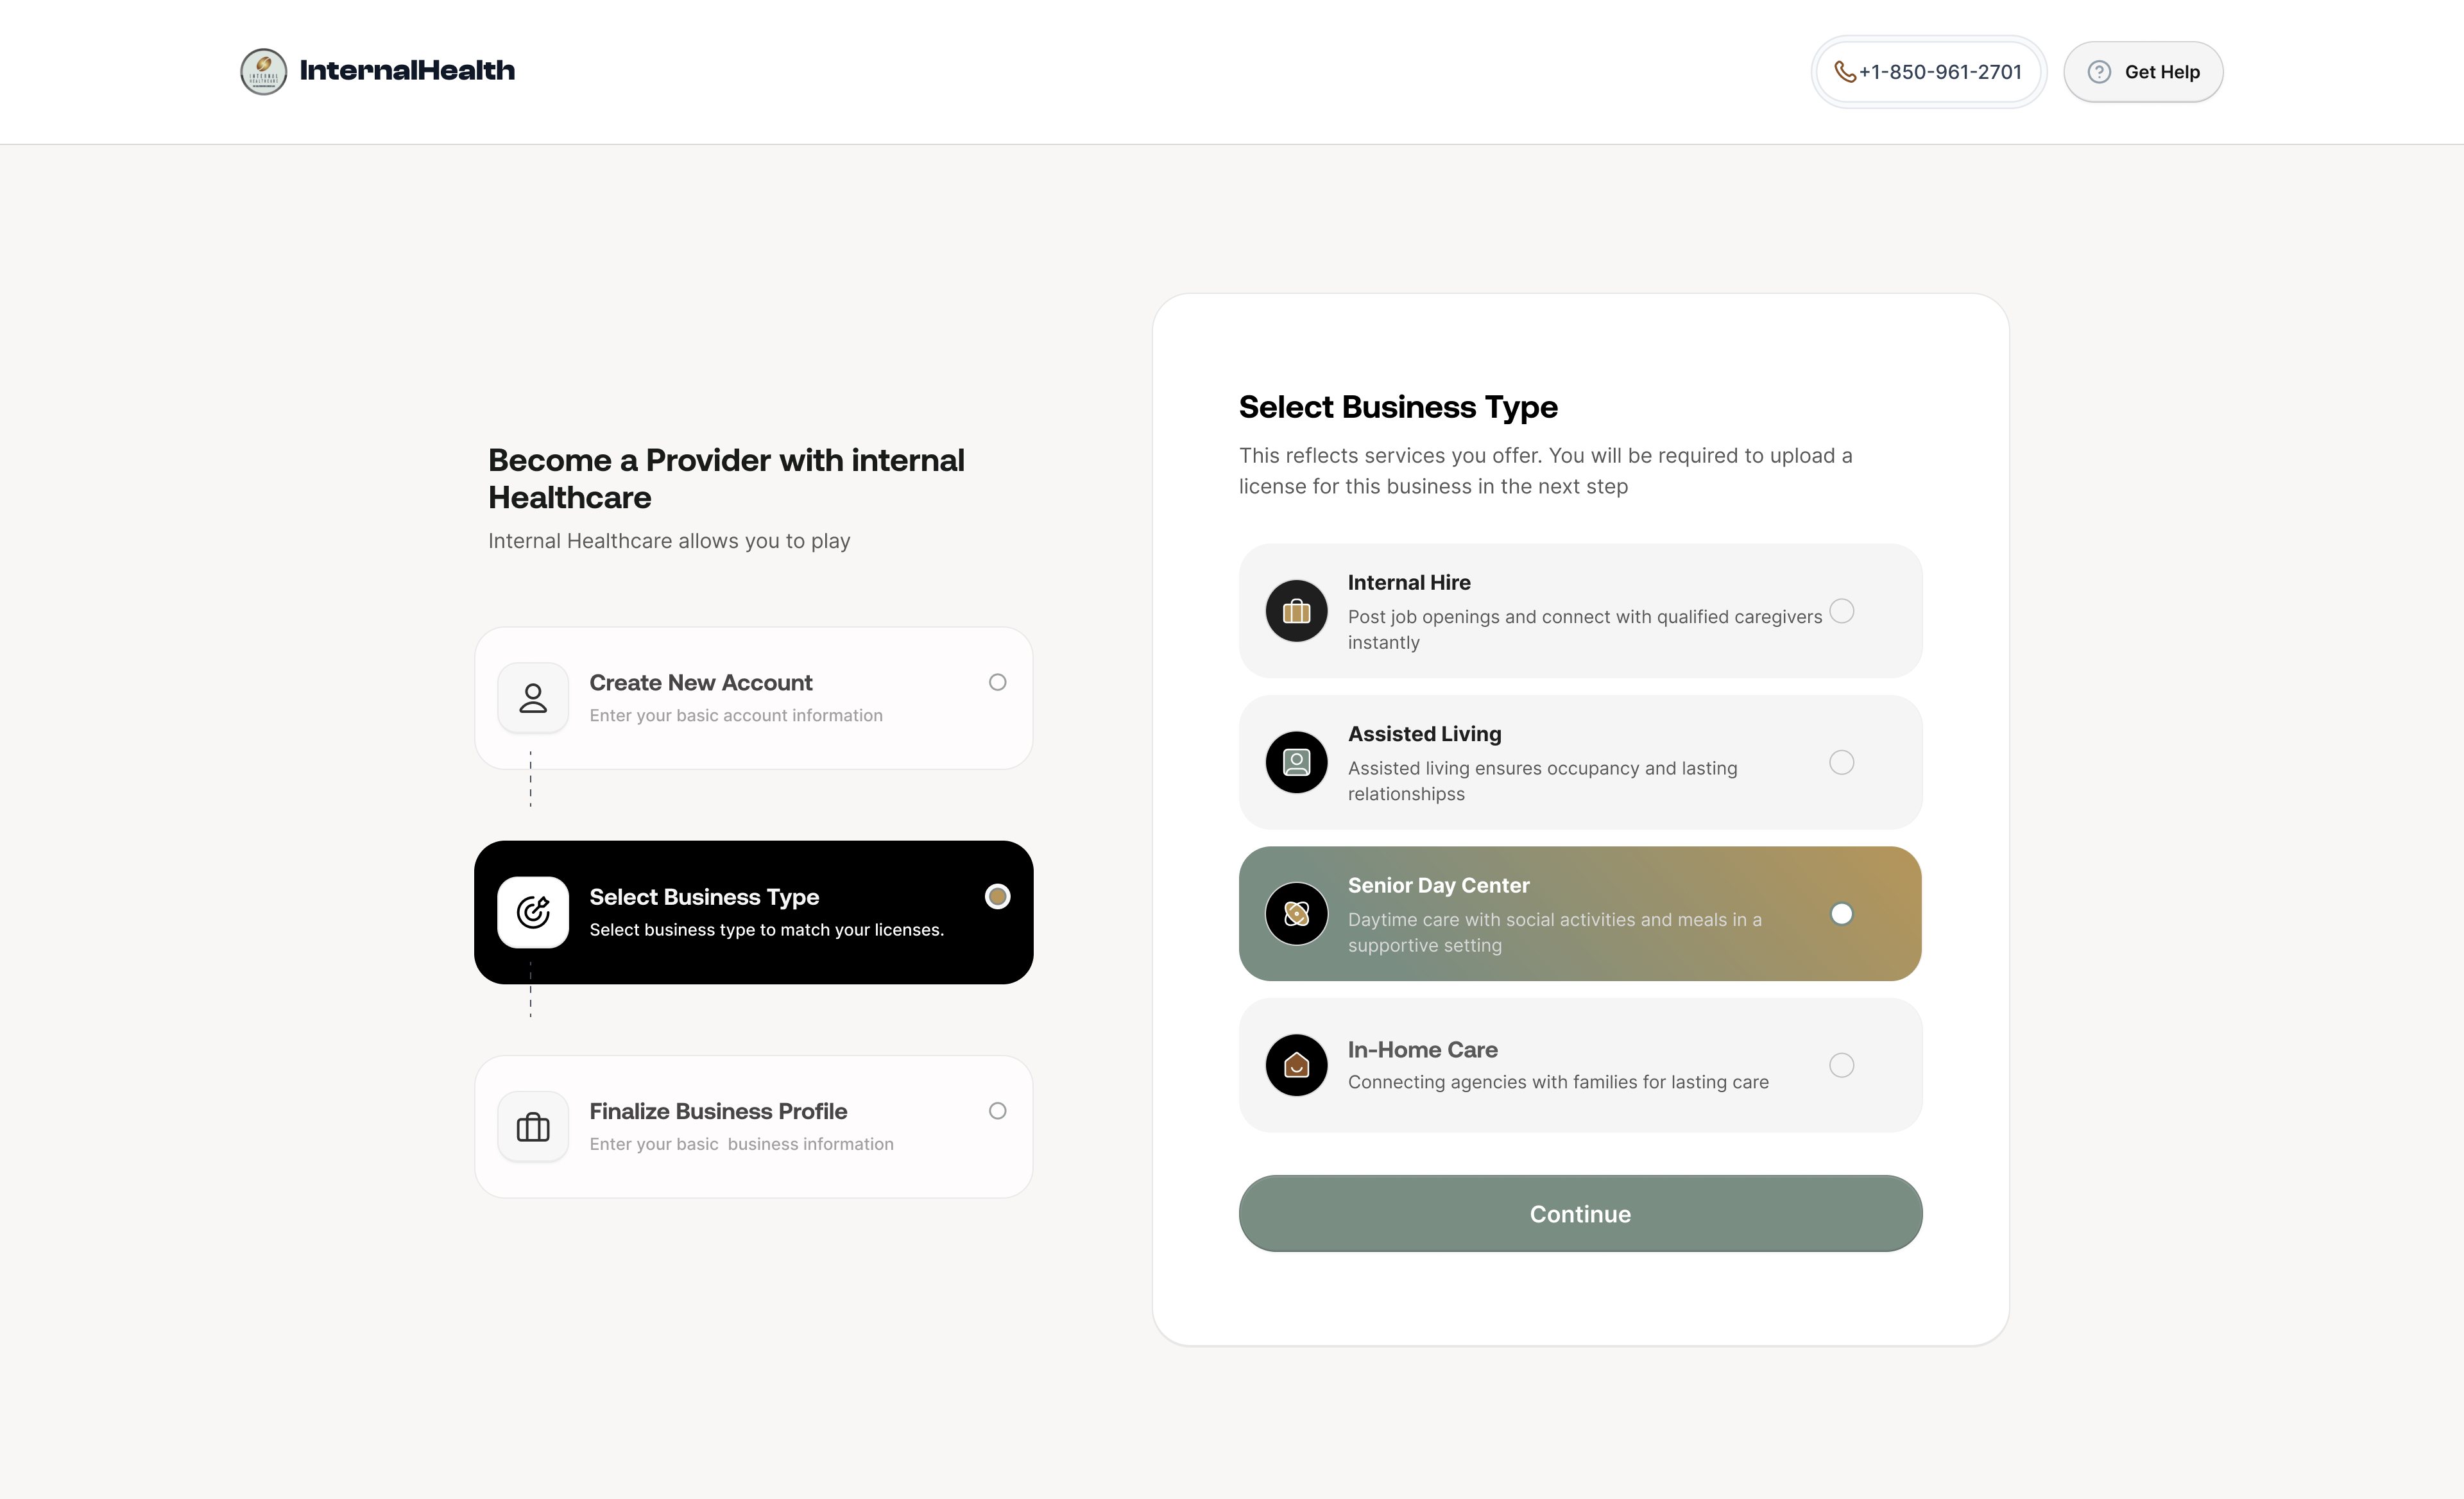Click the In-Home Care house icon
2464x1499 pixels.
1297,1065
